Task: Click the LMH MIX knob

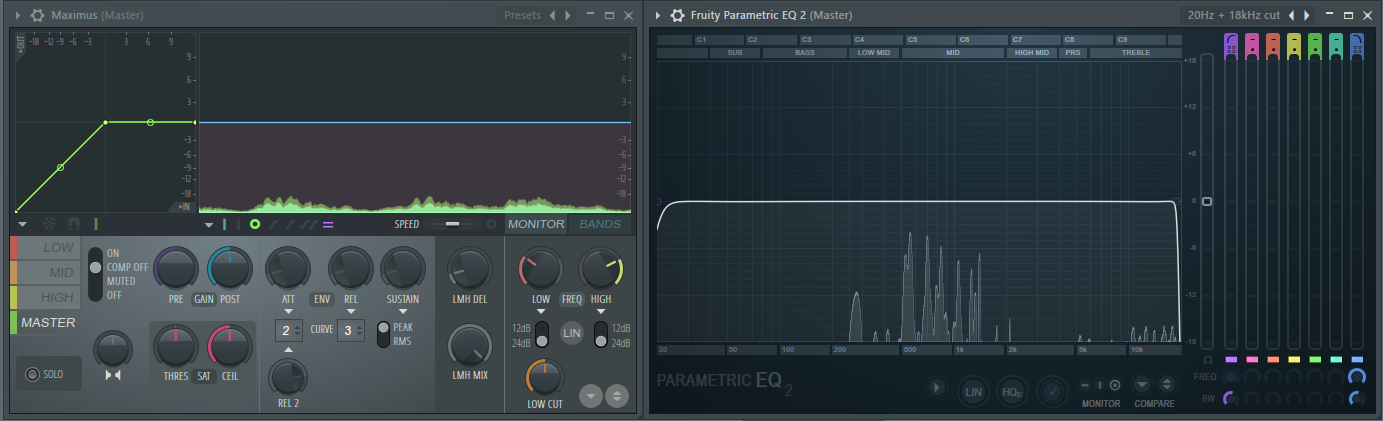Action: [470, 346]
